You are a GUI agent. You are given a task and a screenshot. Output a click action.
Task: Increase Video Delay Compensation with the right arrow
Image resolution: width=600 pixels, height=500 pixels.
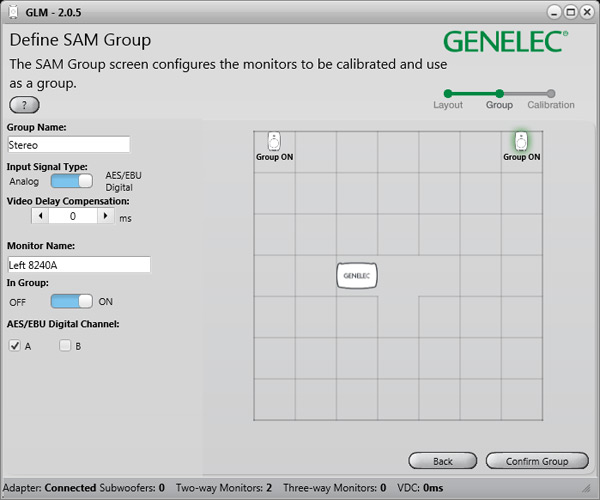[105, 216]
